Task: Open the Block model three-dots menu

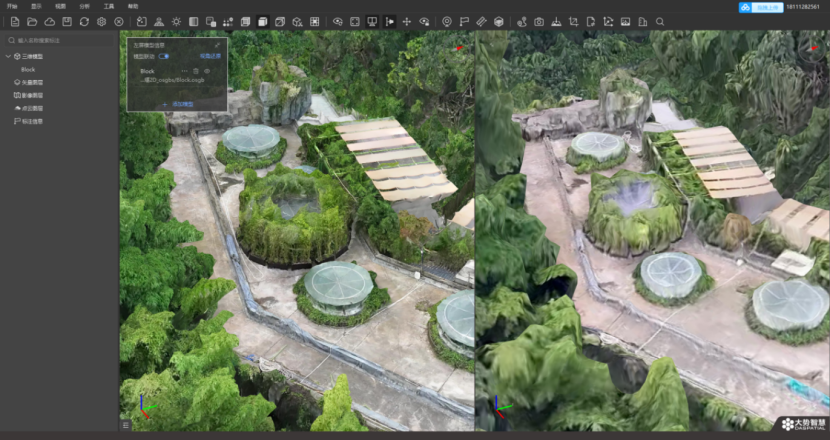Action: 184,71
